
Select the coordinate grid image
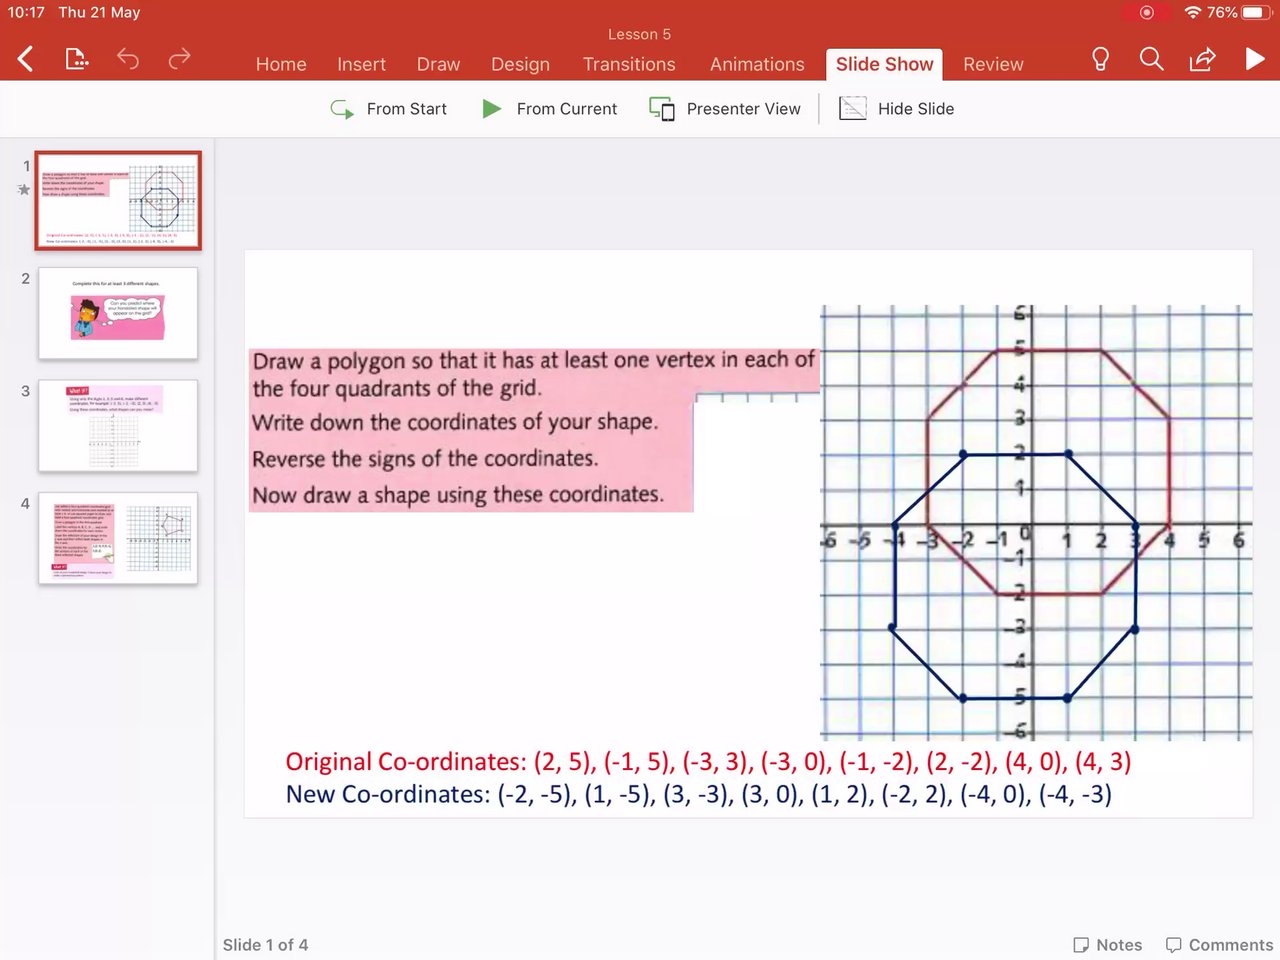[1036, 522]
